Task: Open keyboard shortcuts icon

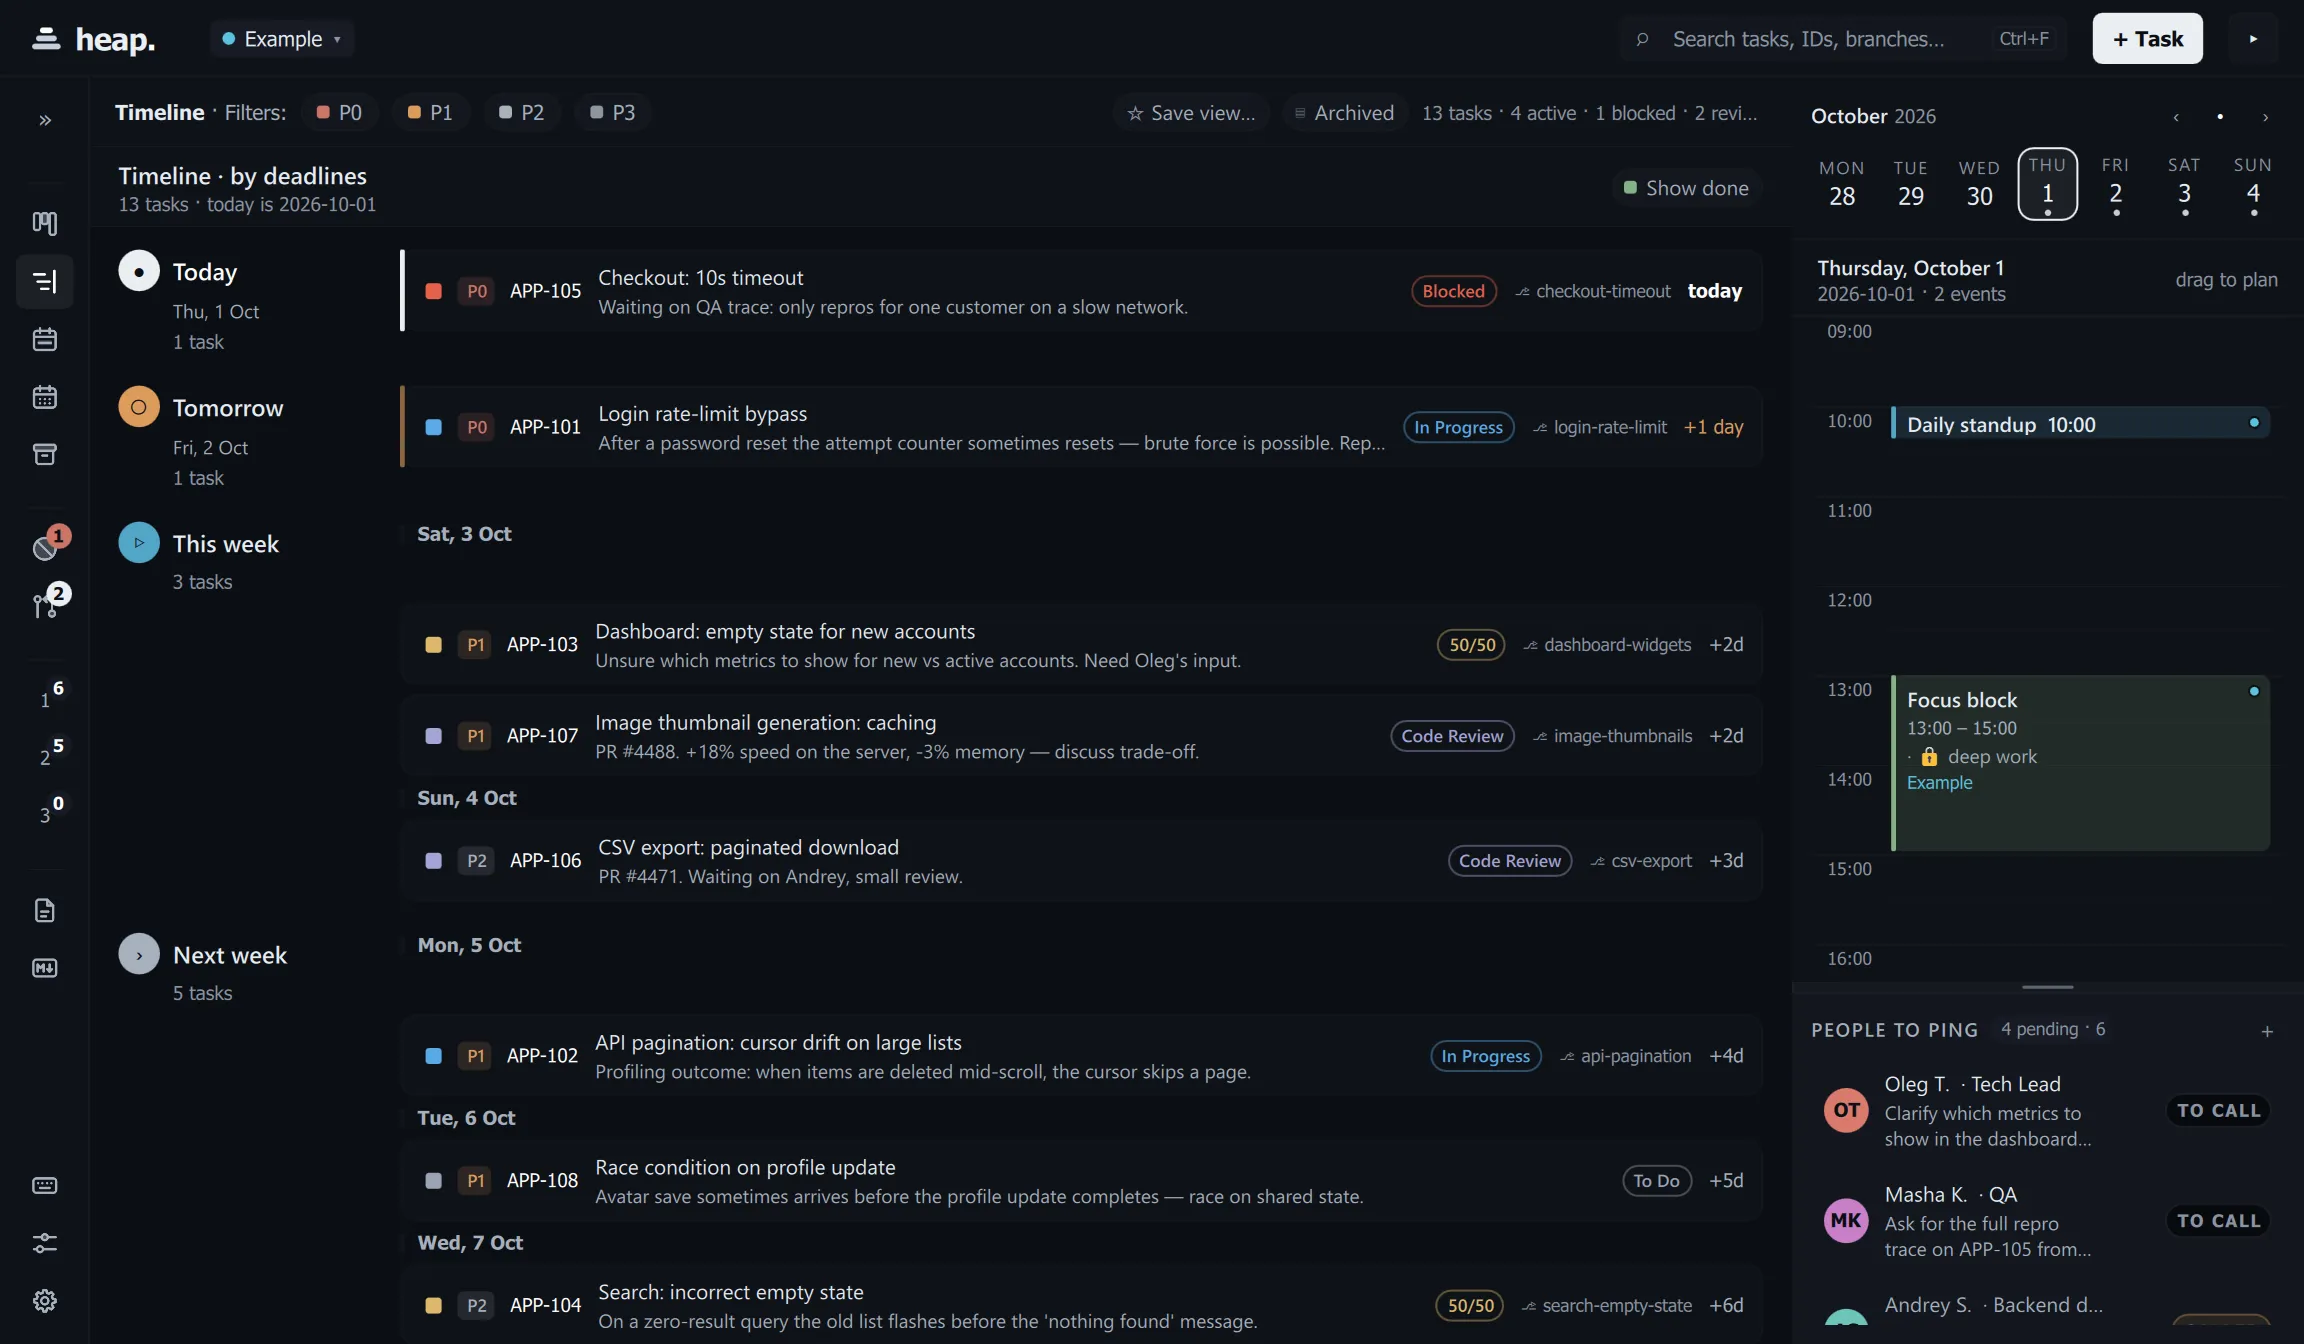Action: click(45, 1185)
